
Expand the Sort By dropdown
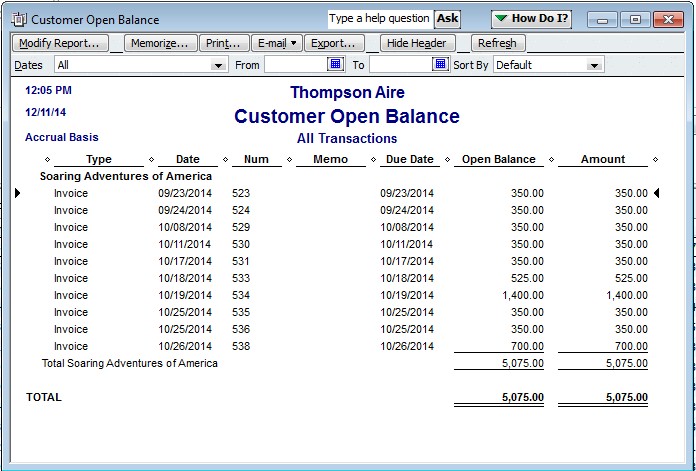[x=595, y=66]
